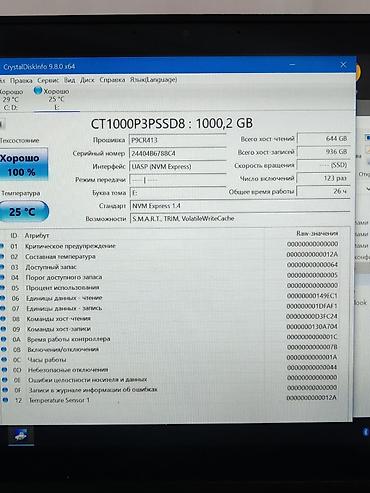Open the Вид menu

pyautogui.click(x=70, y=80)
